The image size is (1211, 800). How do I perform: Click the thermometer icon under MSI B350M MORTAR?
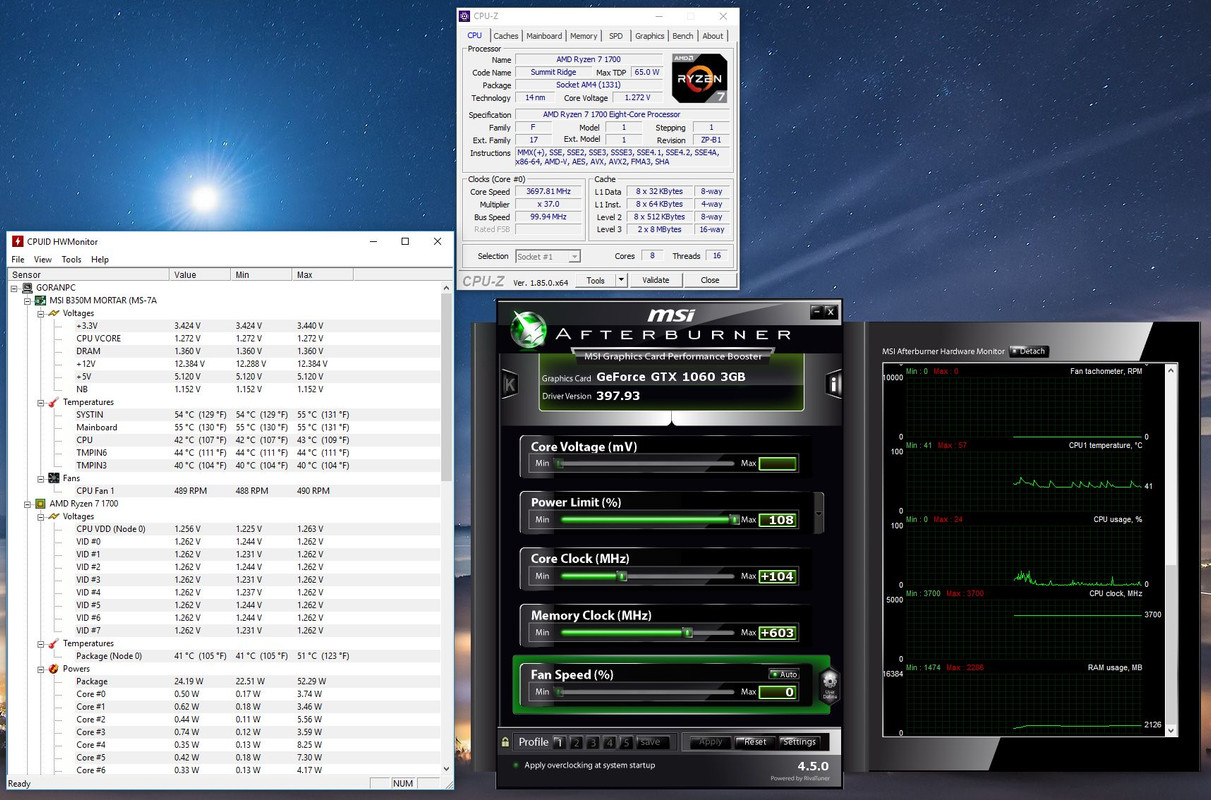point(54,402)
